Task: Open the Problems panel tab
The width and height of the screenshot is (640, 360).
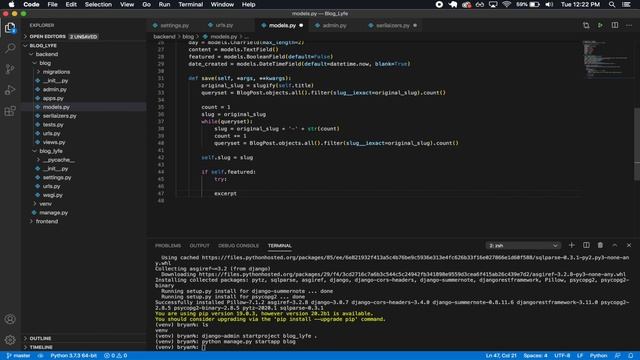Action: (x=168, y=246)
